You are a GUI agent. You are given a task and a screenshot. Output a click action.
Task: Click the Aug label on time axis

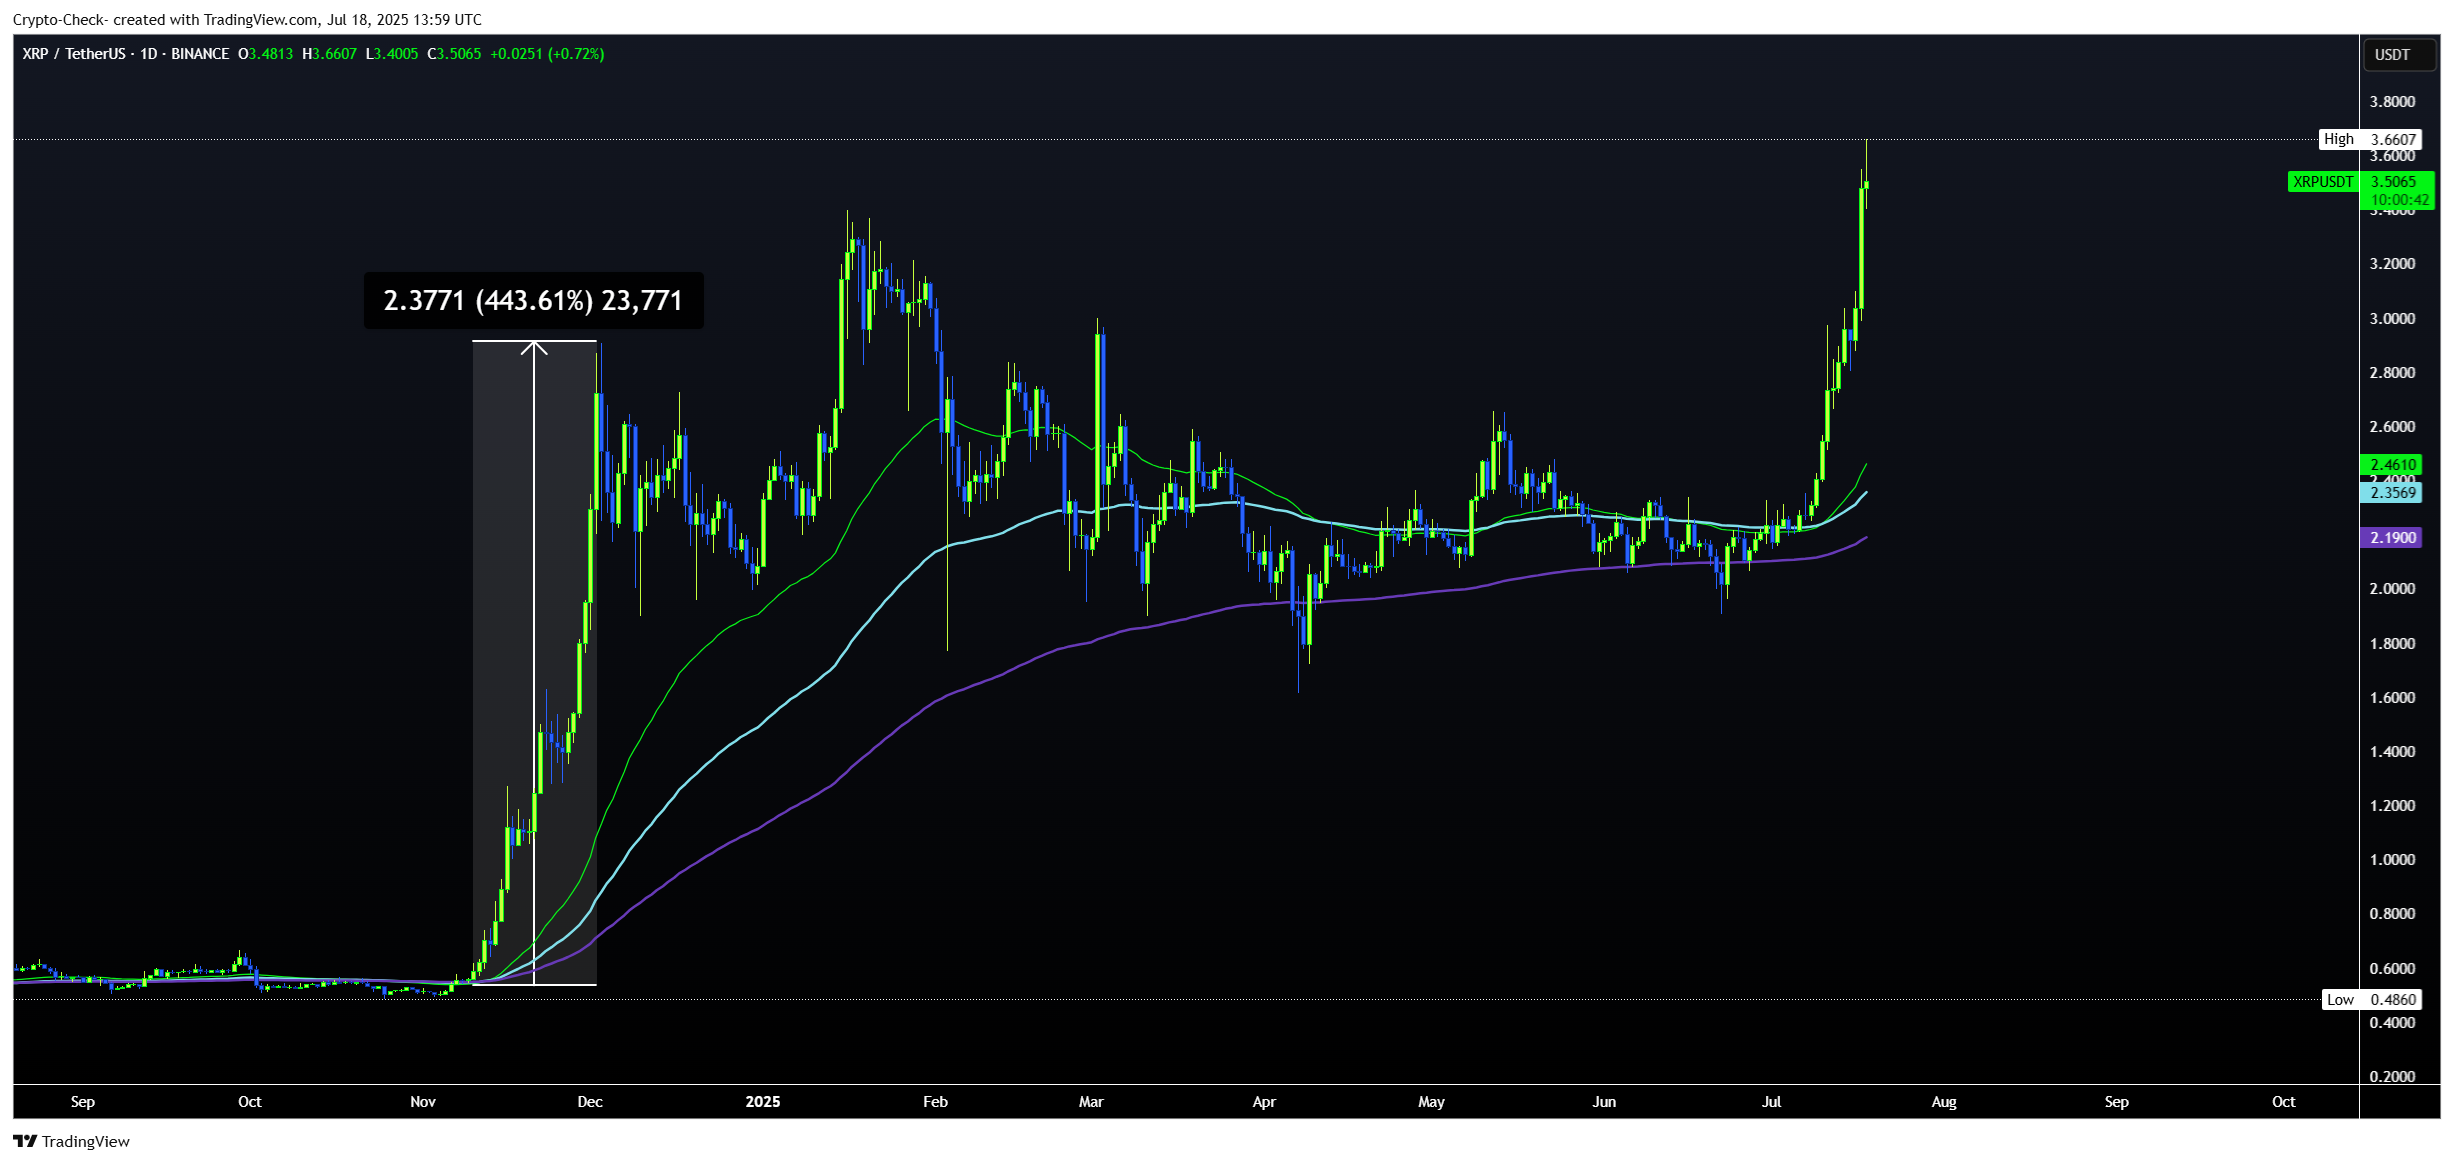[1944, 1102]
